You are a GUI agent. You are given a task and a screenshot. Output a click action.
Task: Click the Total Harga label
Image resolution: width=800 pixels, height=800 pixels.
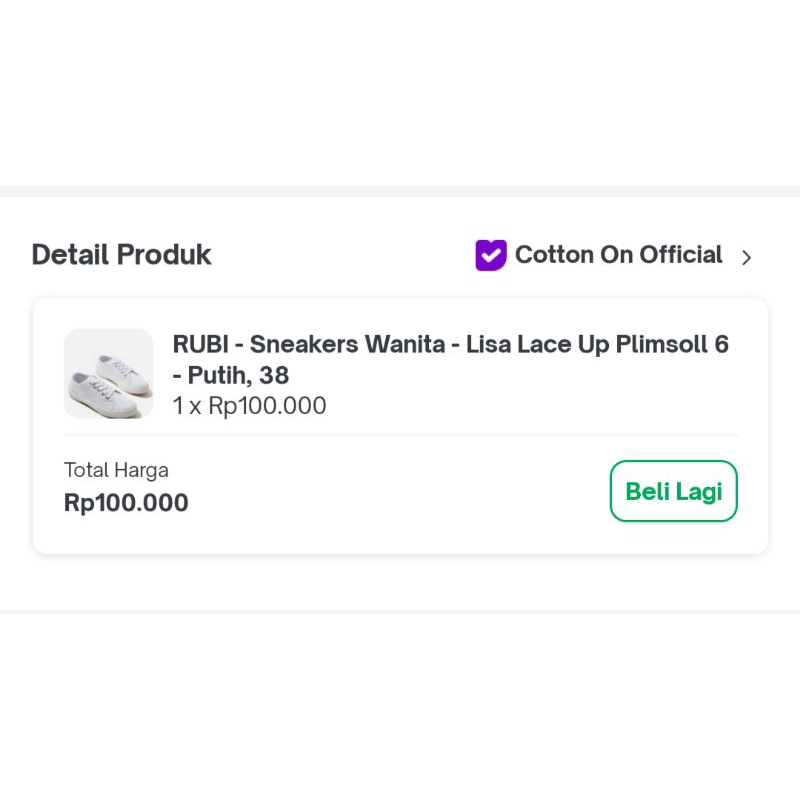(116, 470)
